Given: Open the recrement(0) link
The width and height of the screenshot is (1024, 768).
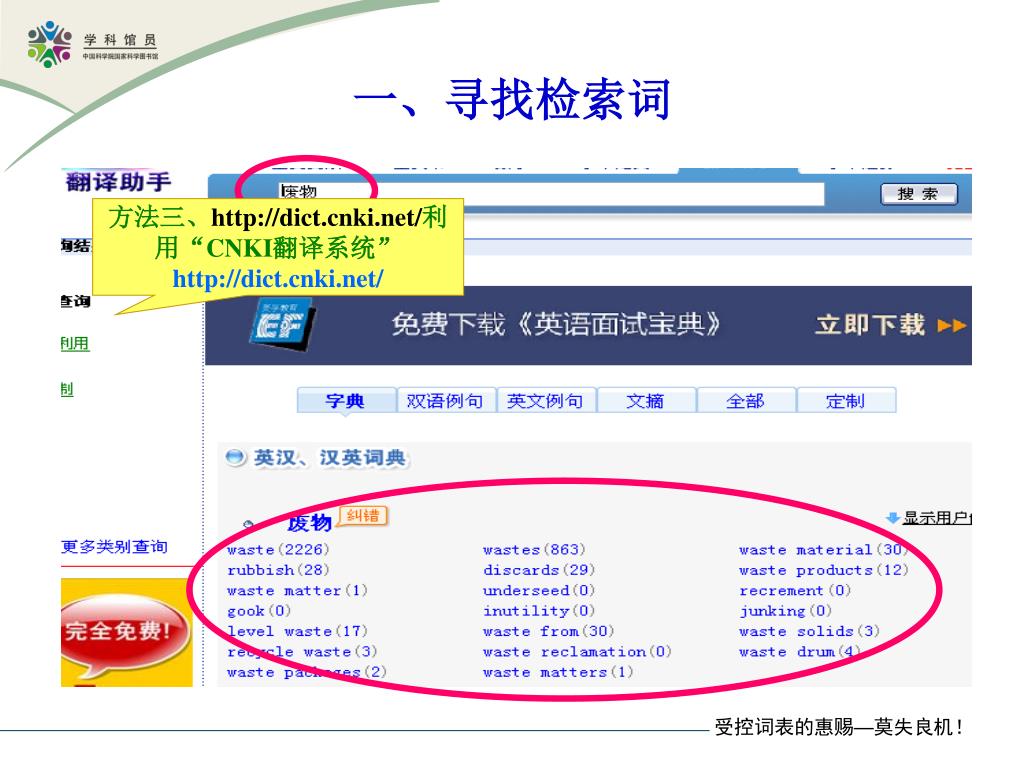Looking at the screenshot, I should [x=795, y=590].
